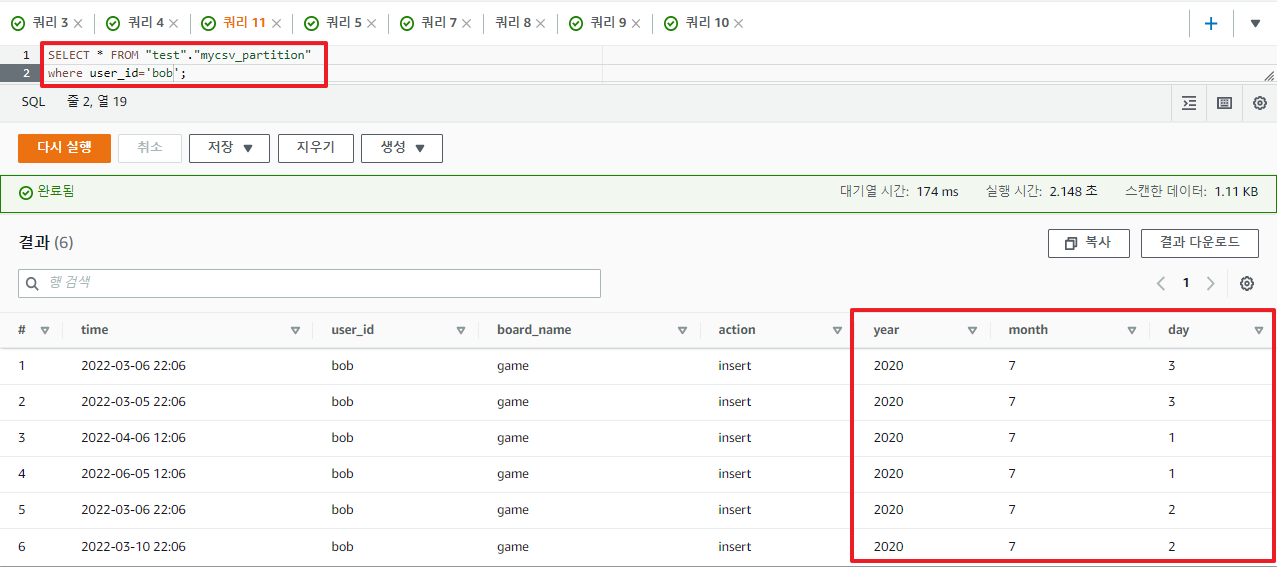
Task: Click the editor resize grip corner
Action: tap(1269, 75)
